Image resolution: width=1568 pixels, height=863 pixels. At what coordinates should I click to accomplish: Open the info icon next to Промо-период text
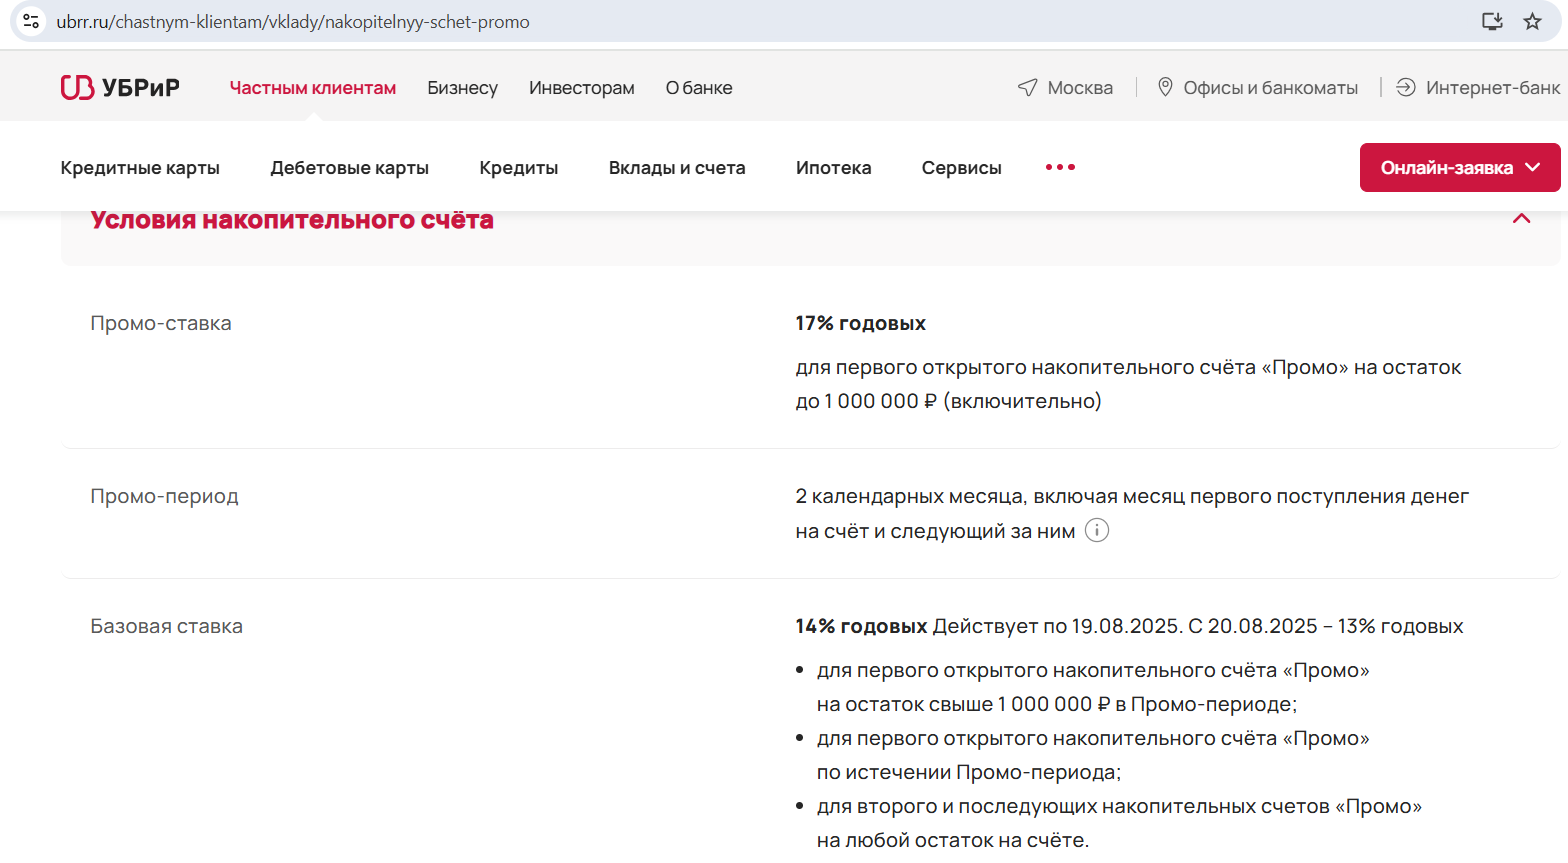pyautogui.click(x=1097, y=530)
